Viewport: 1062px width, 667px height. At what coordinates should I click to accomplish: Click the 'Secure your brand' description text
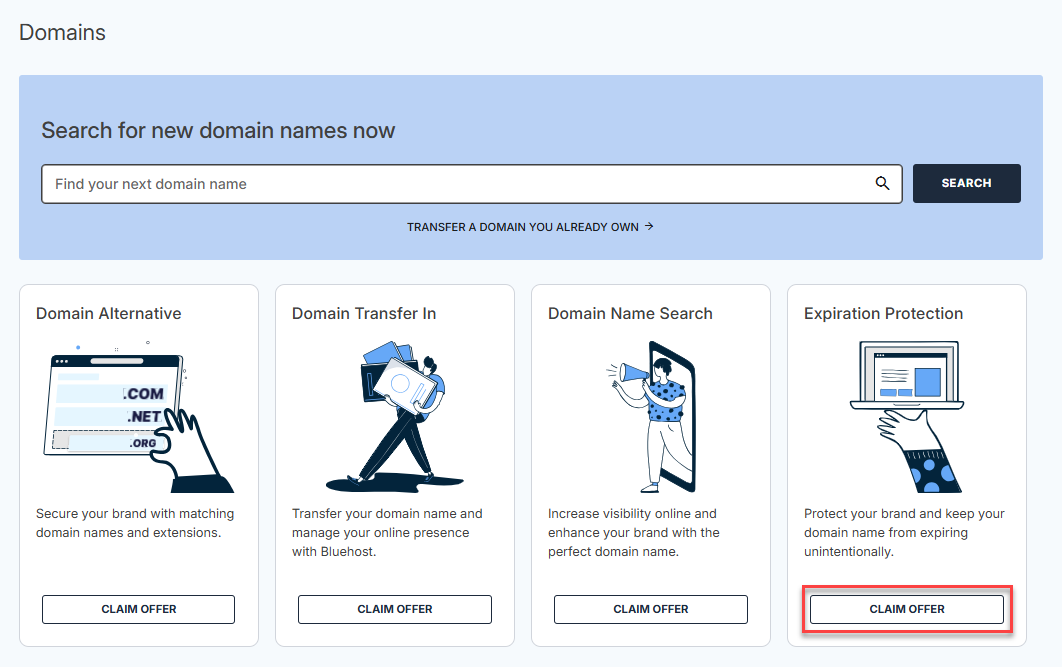tap(135, 523)
